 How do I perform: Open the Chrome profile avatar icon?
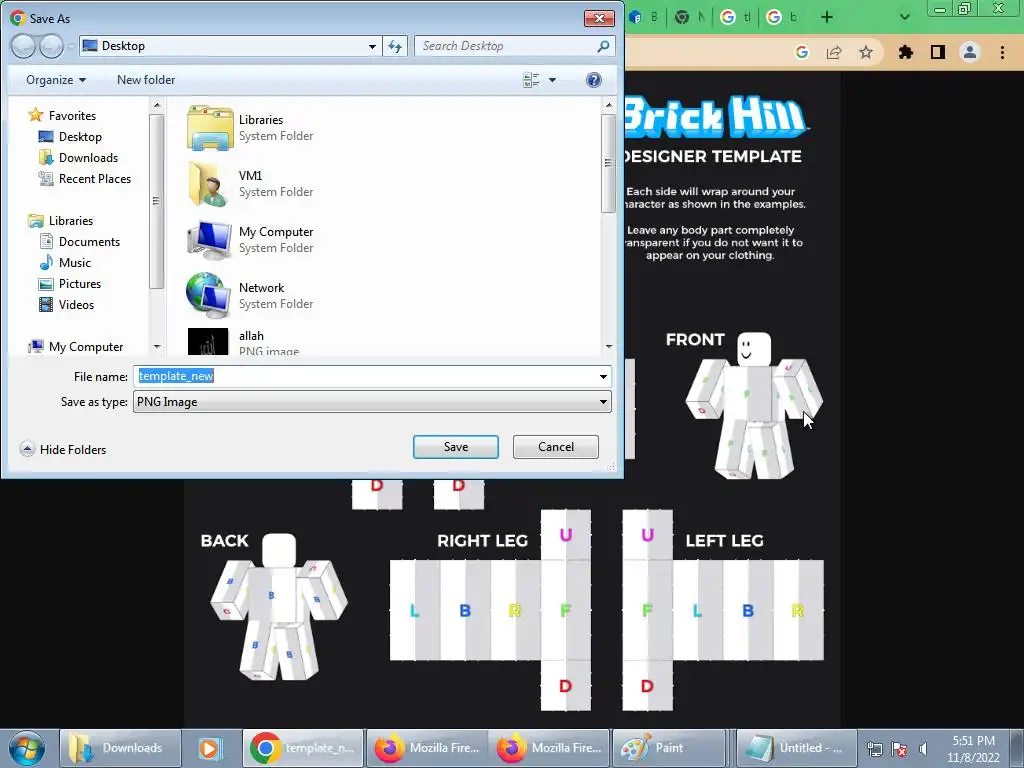pyautogui.click(x=970, y=52)
